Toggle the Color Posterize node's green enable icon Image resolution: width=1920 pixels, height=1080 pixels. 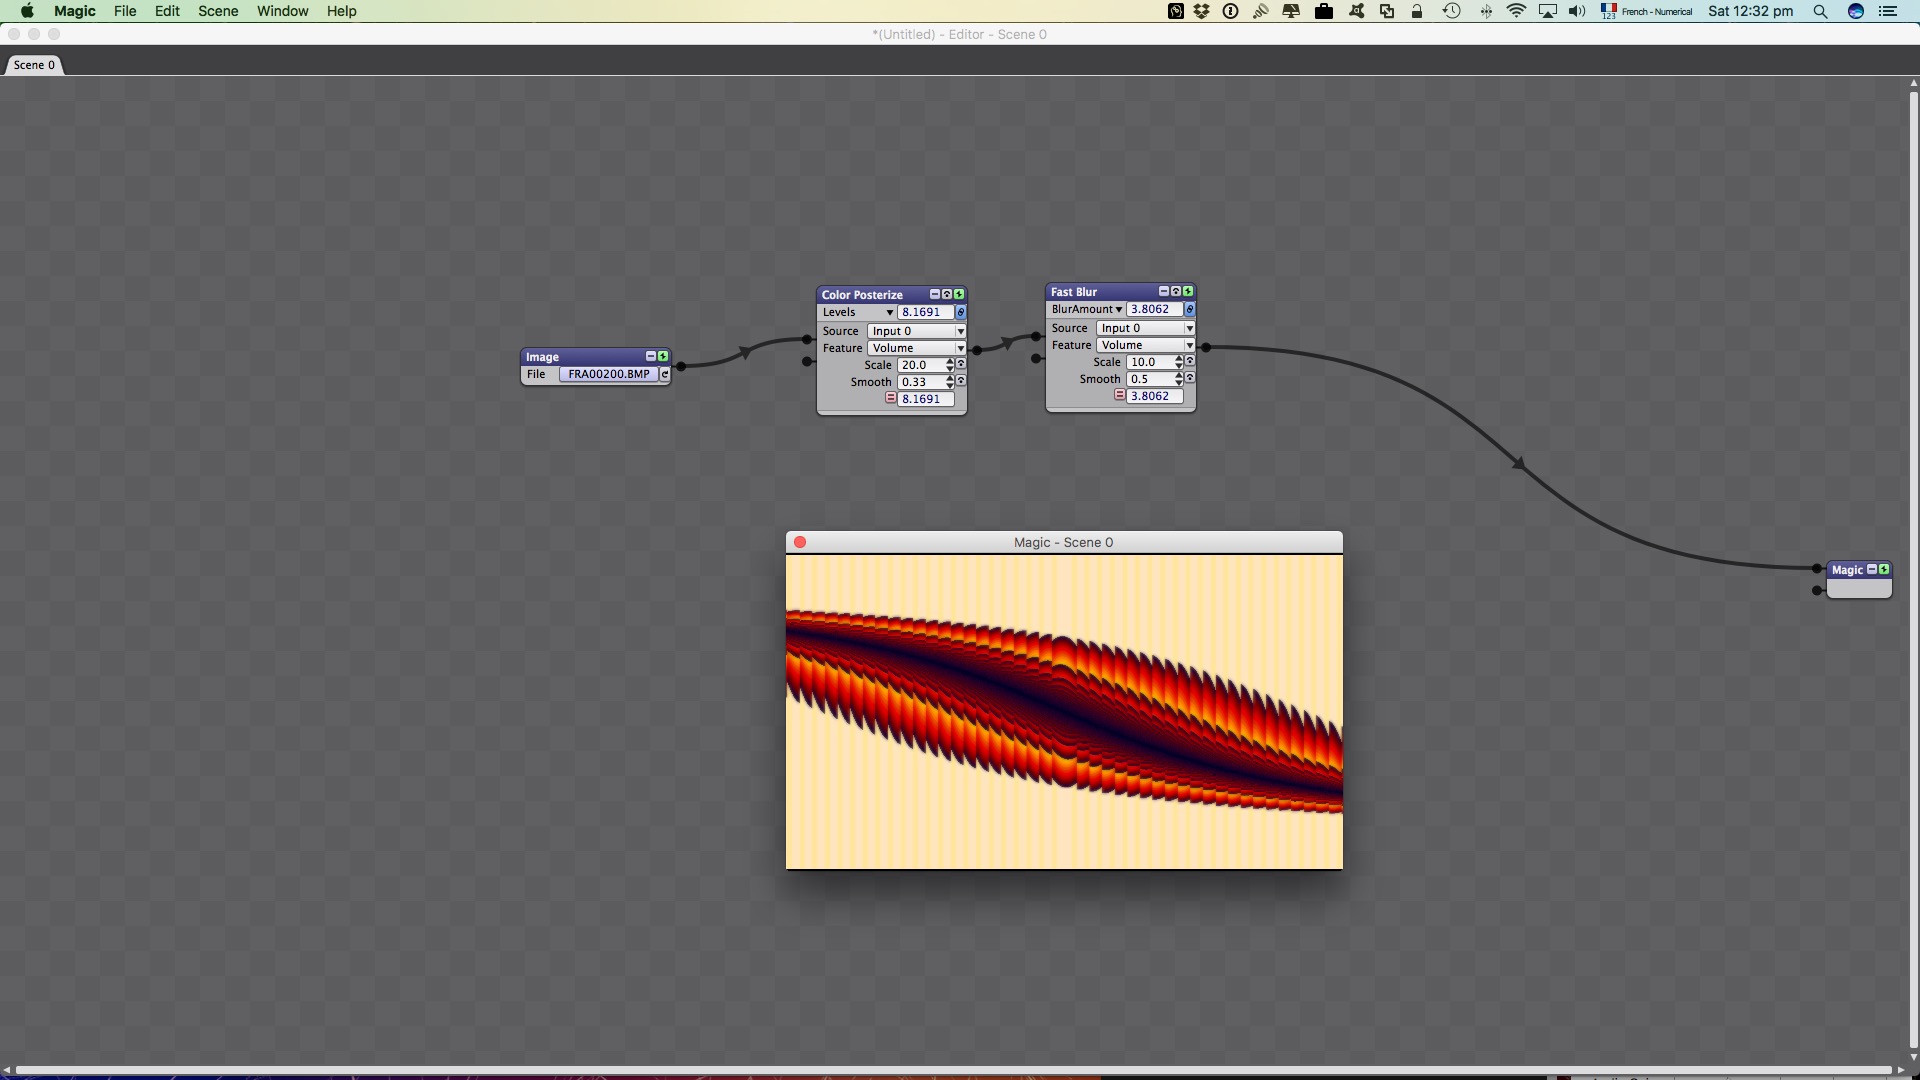click(x=959, y=294)
